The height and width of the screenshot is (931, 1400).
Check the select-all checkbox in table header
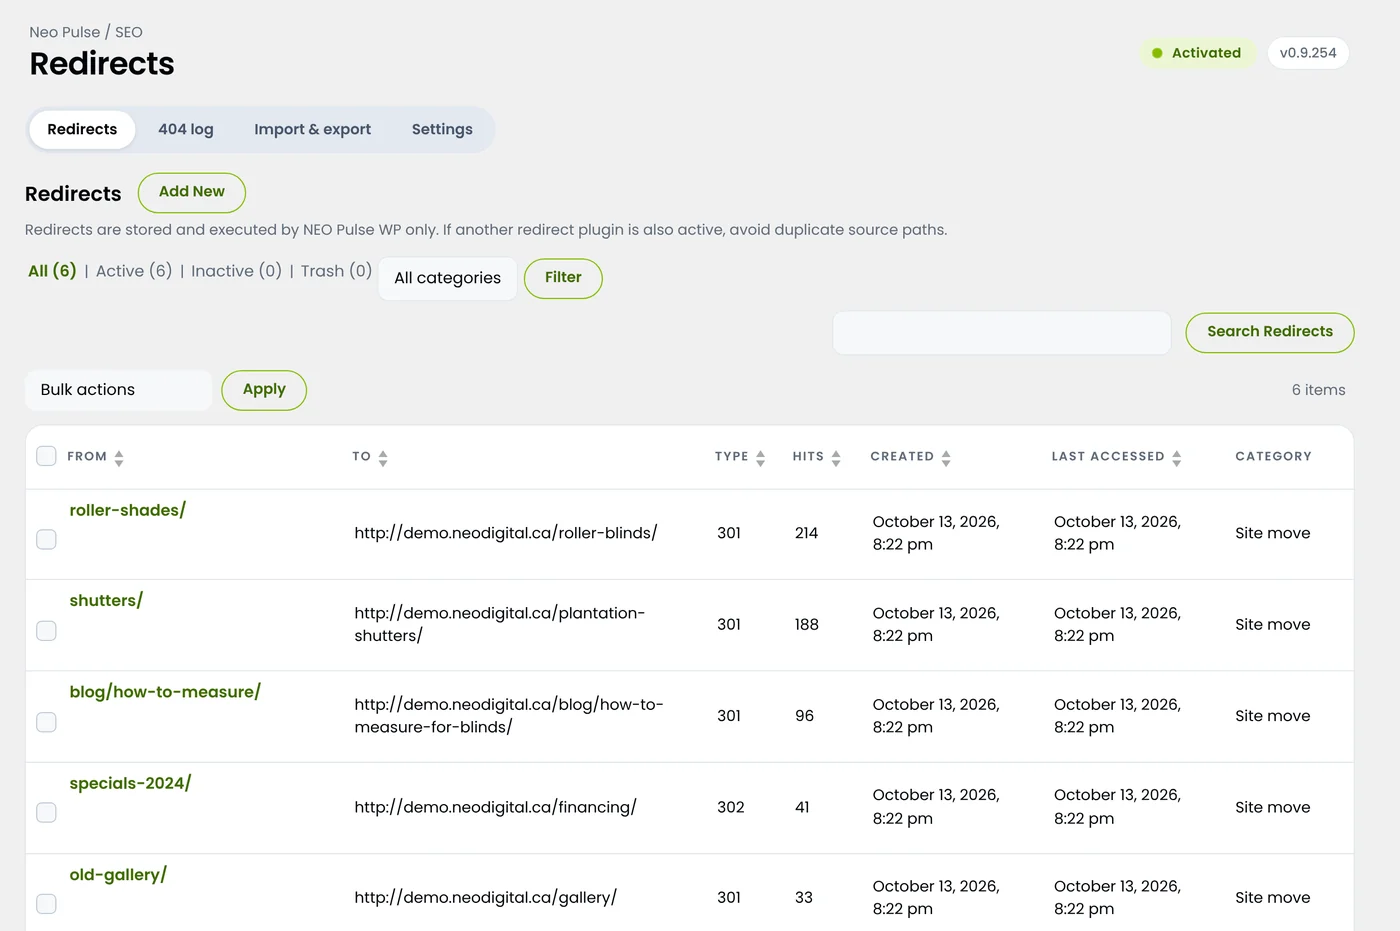pyautogui.click(x=46, y=456)
